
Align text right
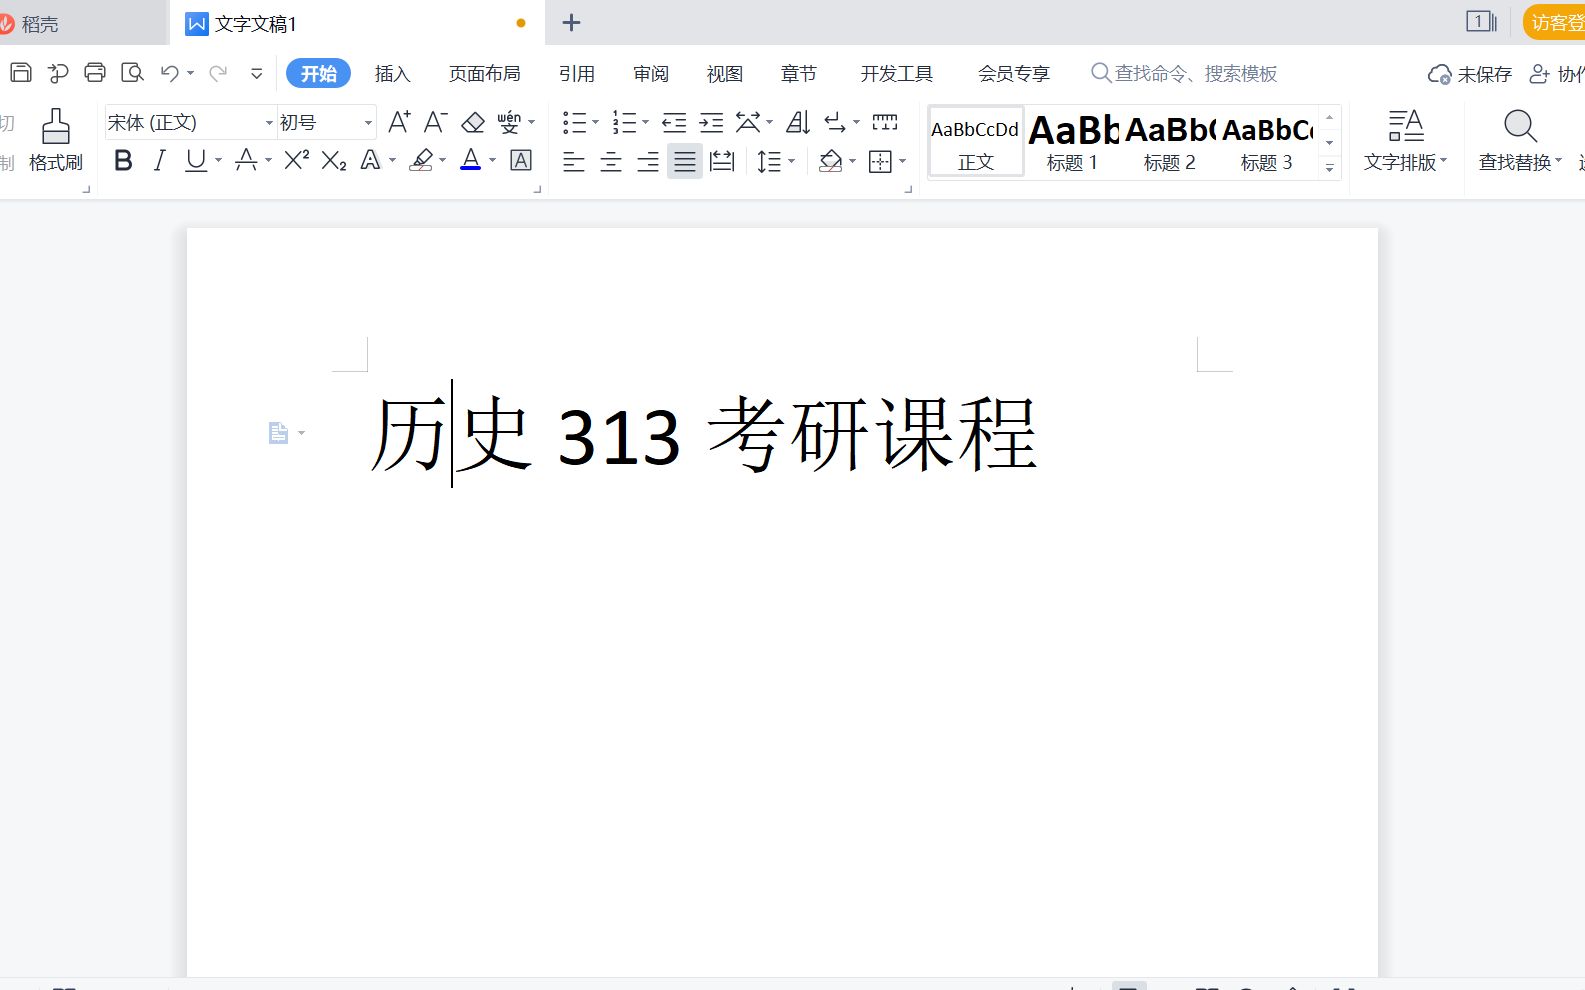(x=648, y=161)
